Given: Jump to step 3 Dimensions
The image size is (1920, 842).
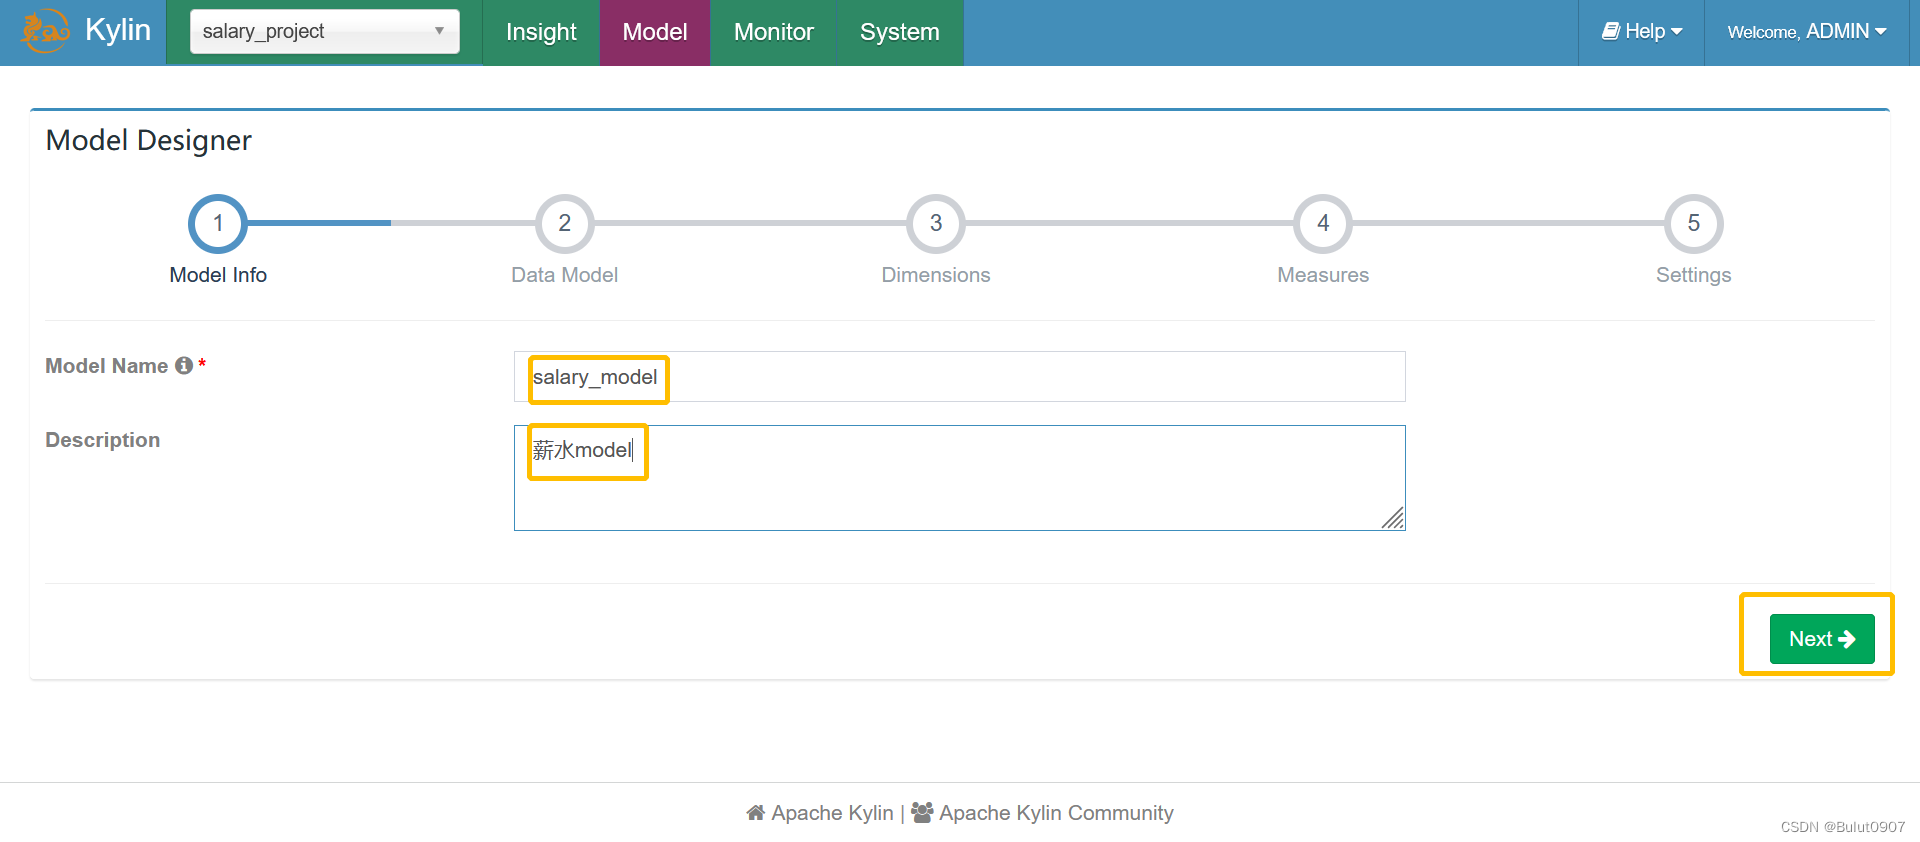Looking at the screenshot, I should tap(936, 223).
